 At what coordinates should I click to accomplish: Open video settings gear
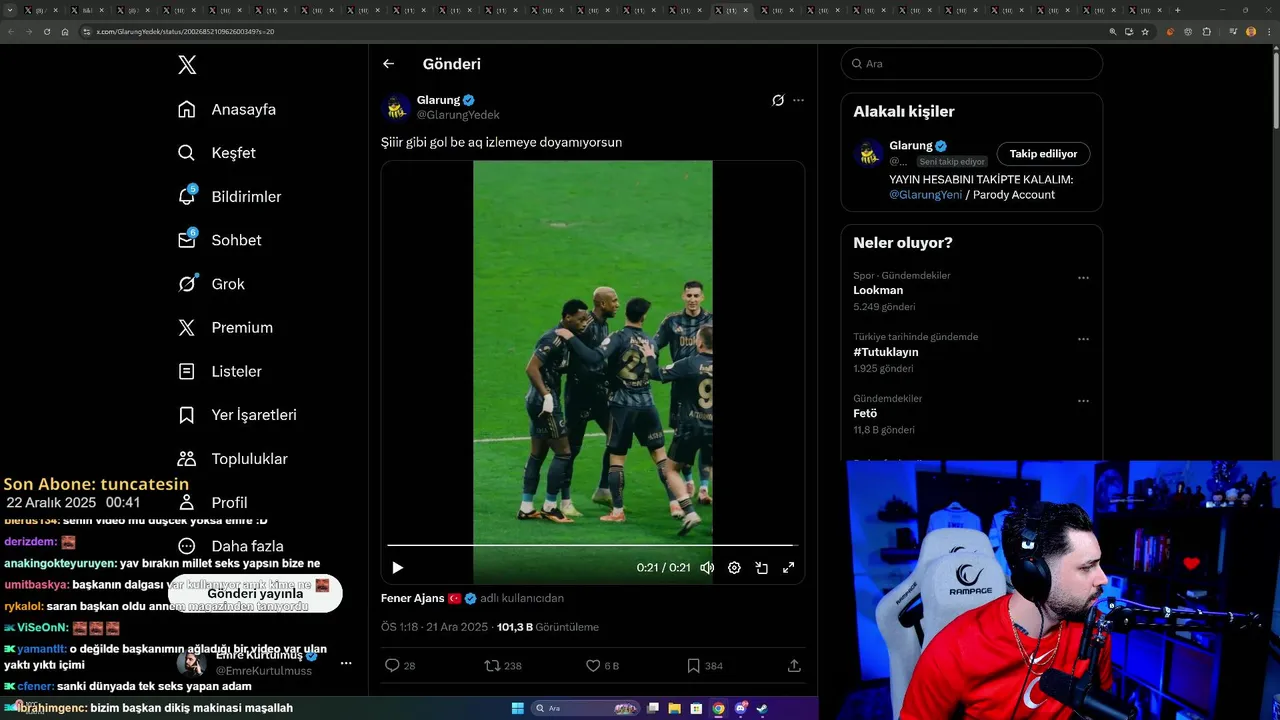point(734,567)
